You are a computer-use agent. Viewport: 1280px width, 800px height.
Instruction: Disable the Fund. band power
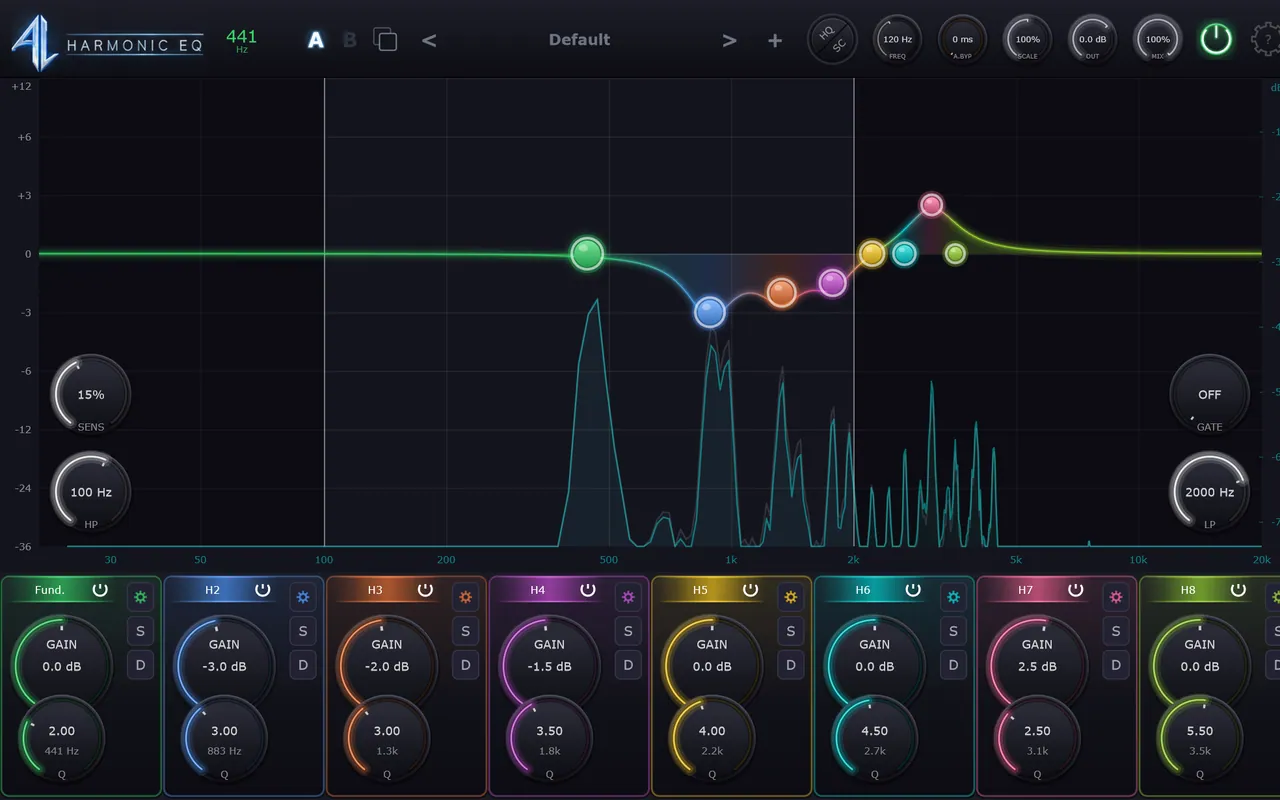[100, 590]
